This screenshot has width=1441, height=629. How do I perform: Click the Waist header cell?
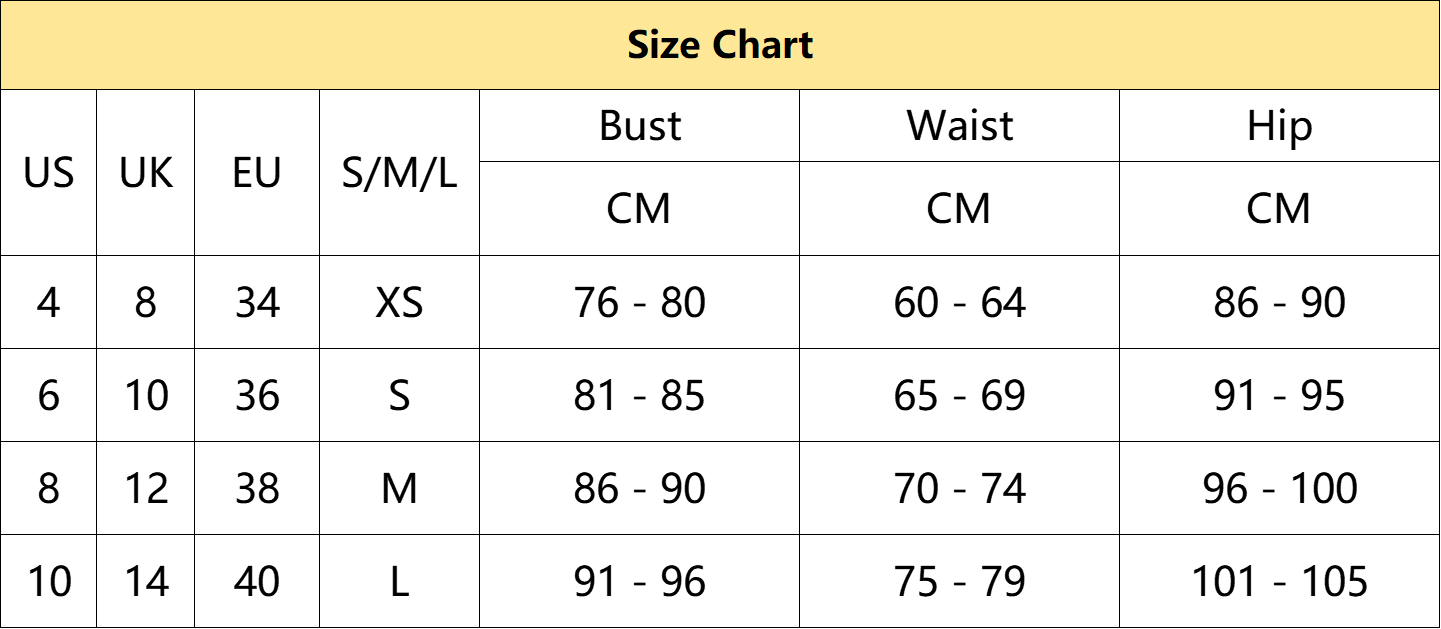tap(960, 126)
